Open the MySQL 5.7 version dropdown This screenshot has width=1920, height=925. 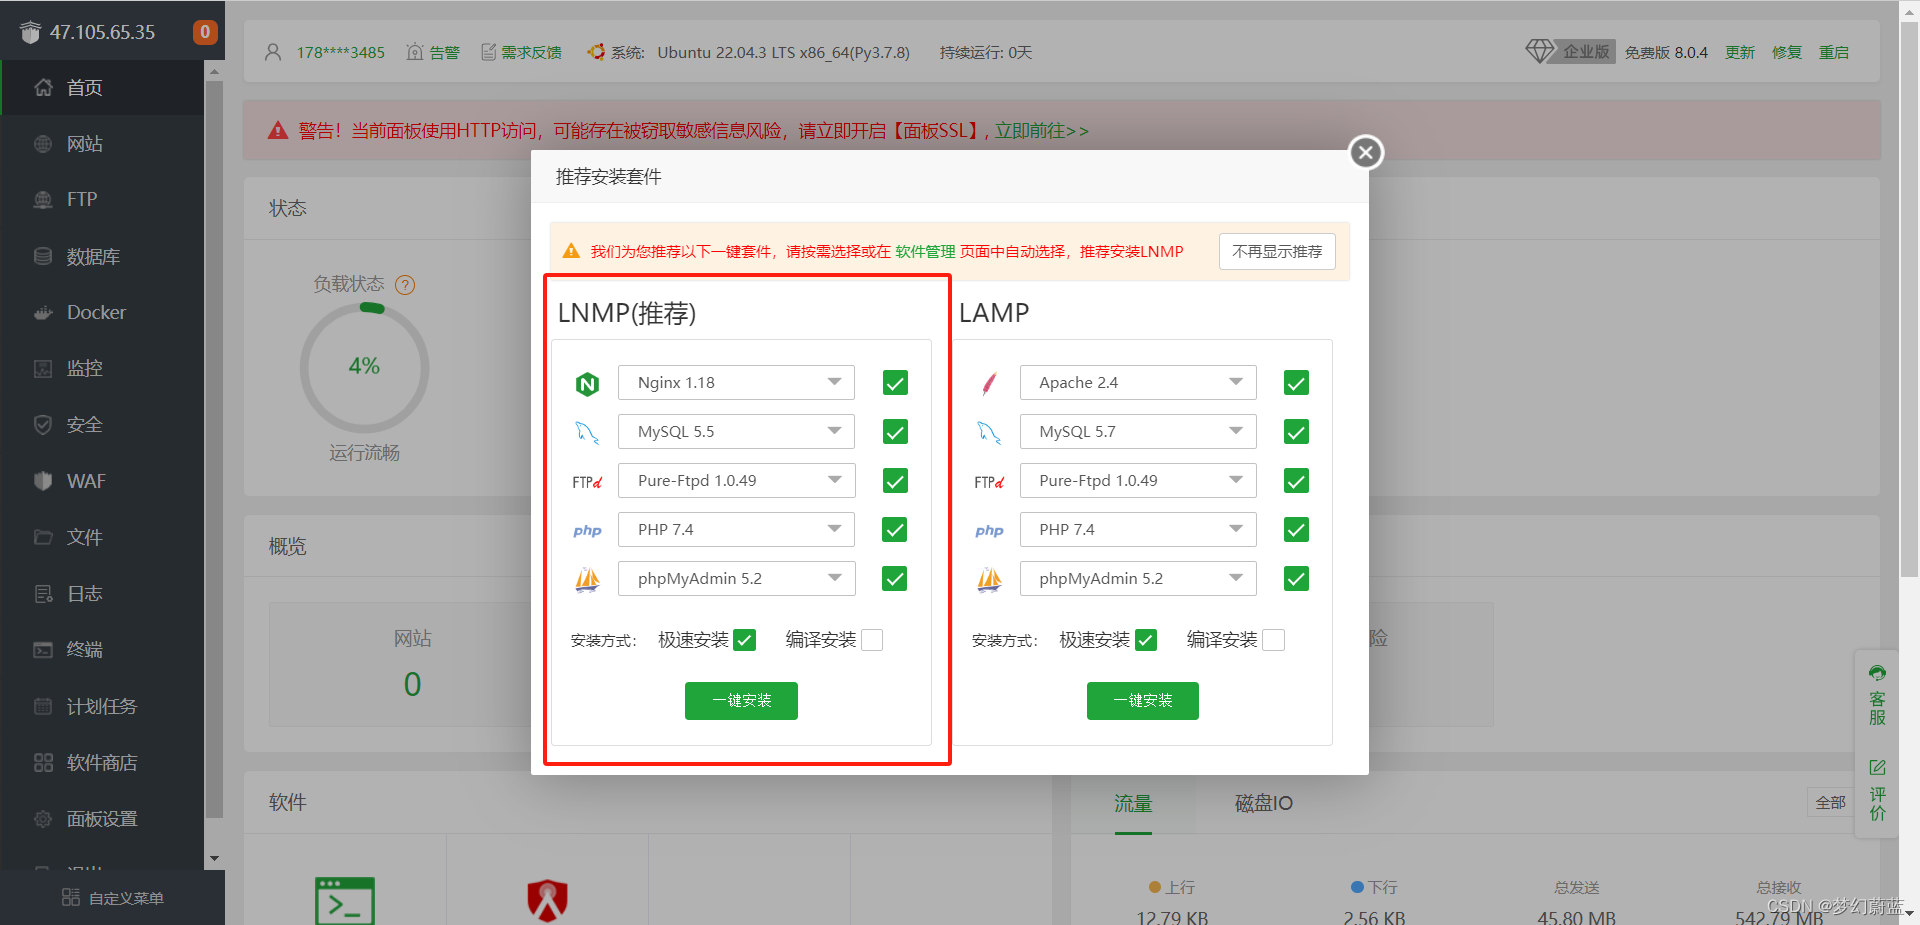point(1138,432)
